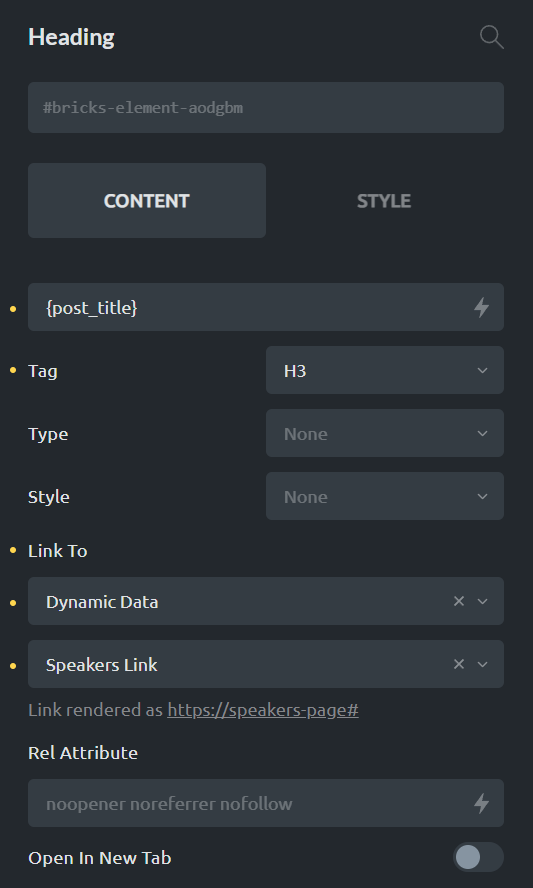533x888 pixels.
Task: Toggle Open In New Tab switch
Action: coord(478,857)
